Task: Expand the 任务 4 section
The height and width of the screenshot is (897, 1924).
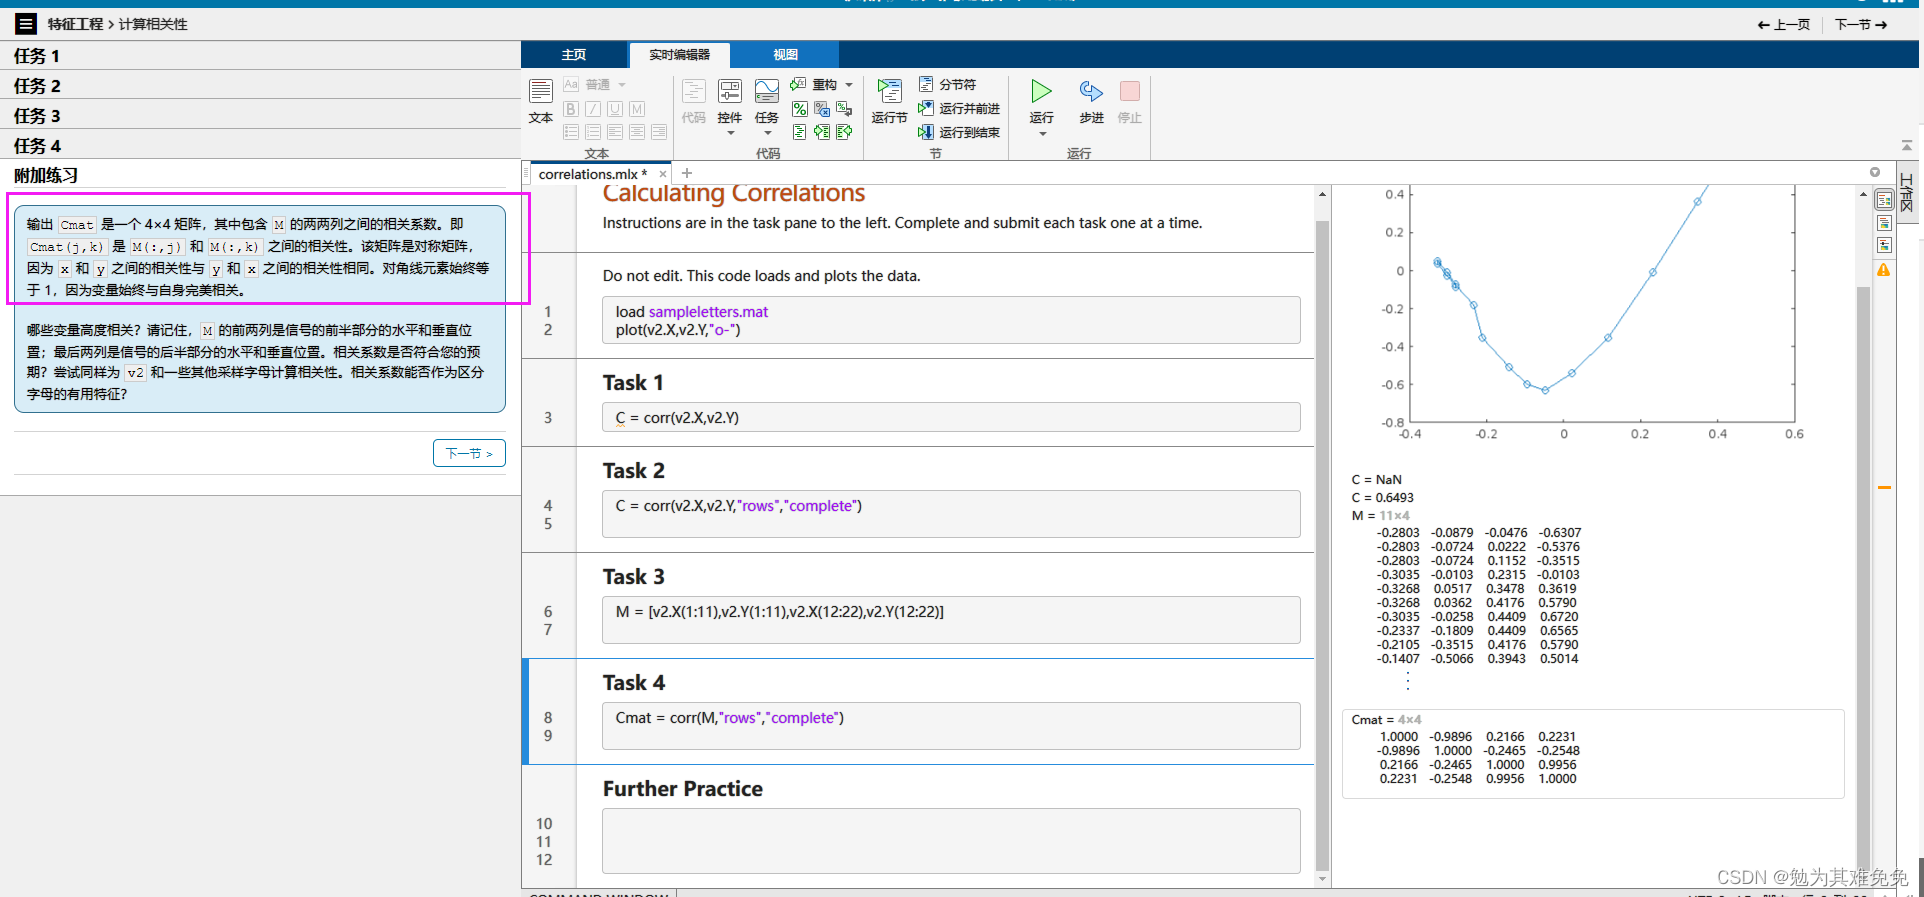Action: point(260,146)
